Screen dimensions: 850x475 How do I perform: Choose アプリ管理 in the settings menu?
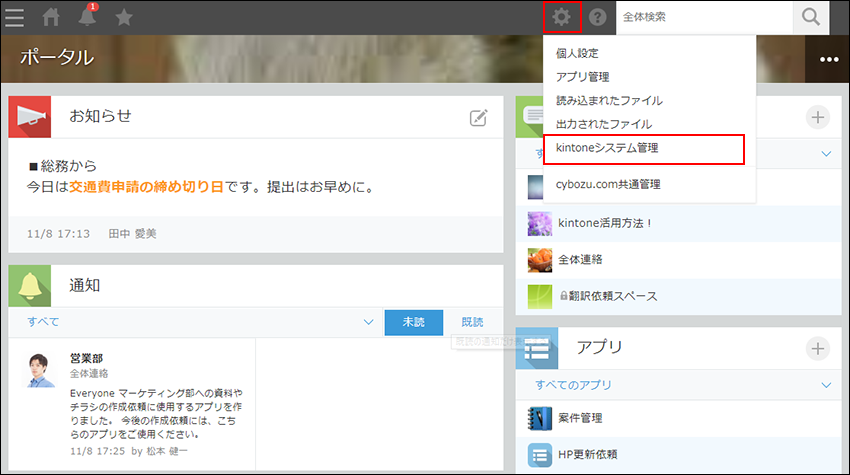(x=583, y=77)
